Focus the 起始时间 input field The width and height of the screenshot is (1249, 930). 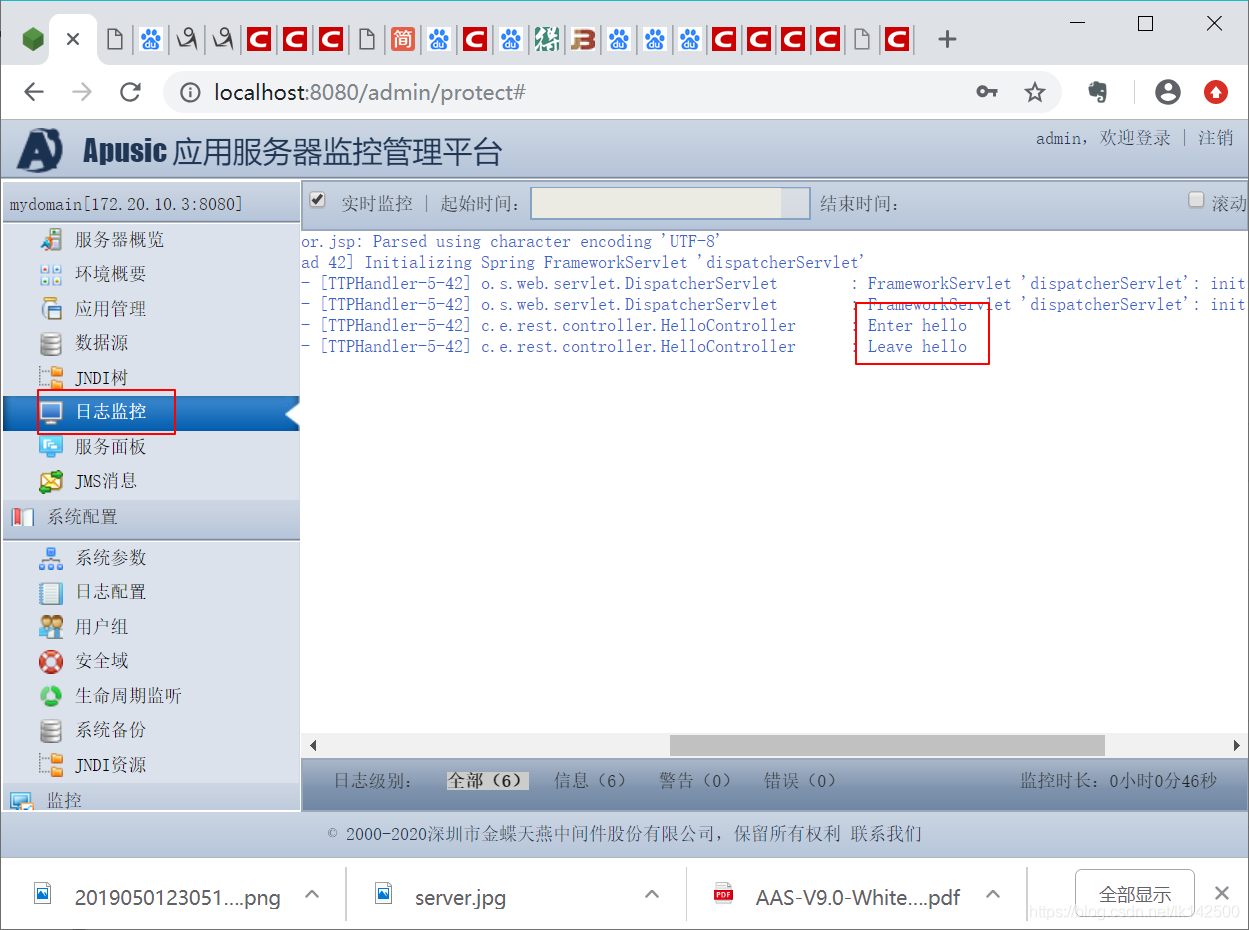click(x=670, y=203)
